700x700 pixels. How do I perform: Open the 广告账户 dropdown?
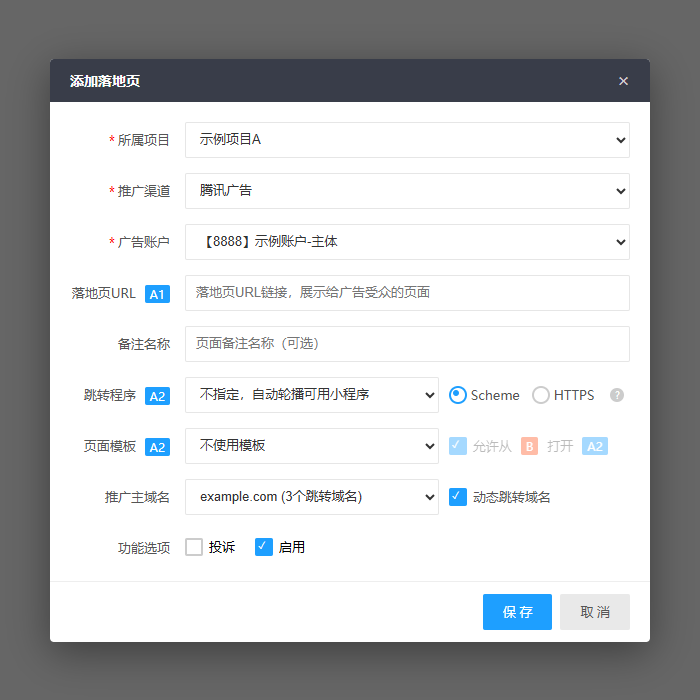407,242
